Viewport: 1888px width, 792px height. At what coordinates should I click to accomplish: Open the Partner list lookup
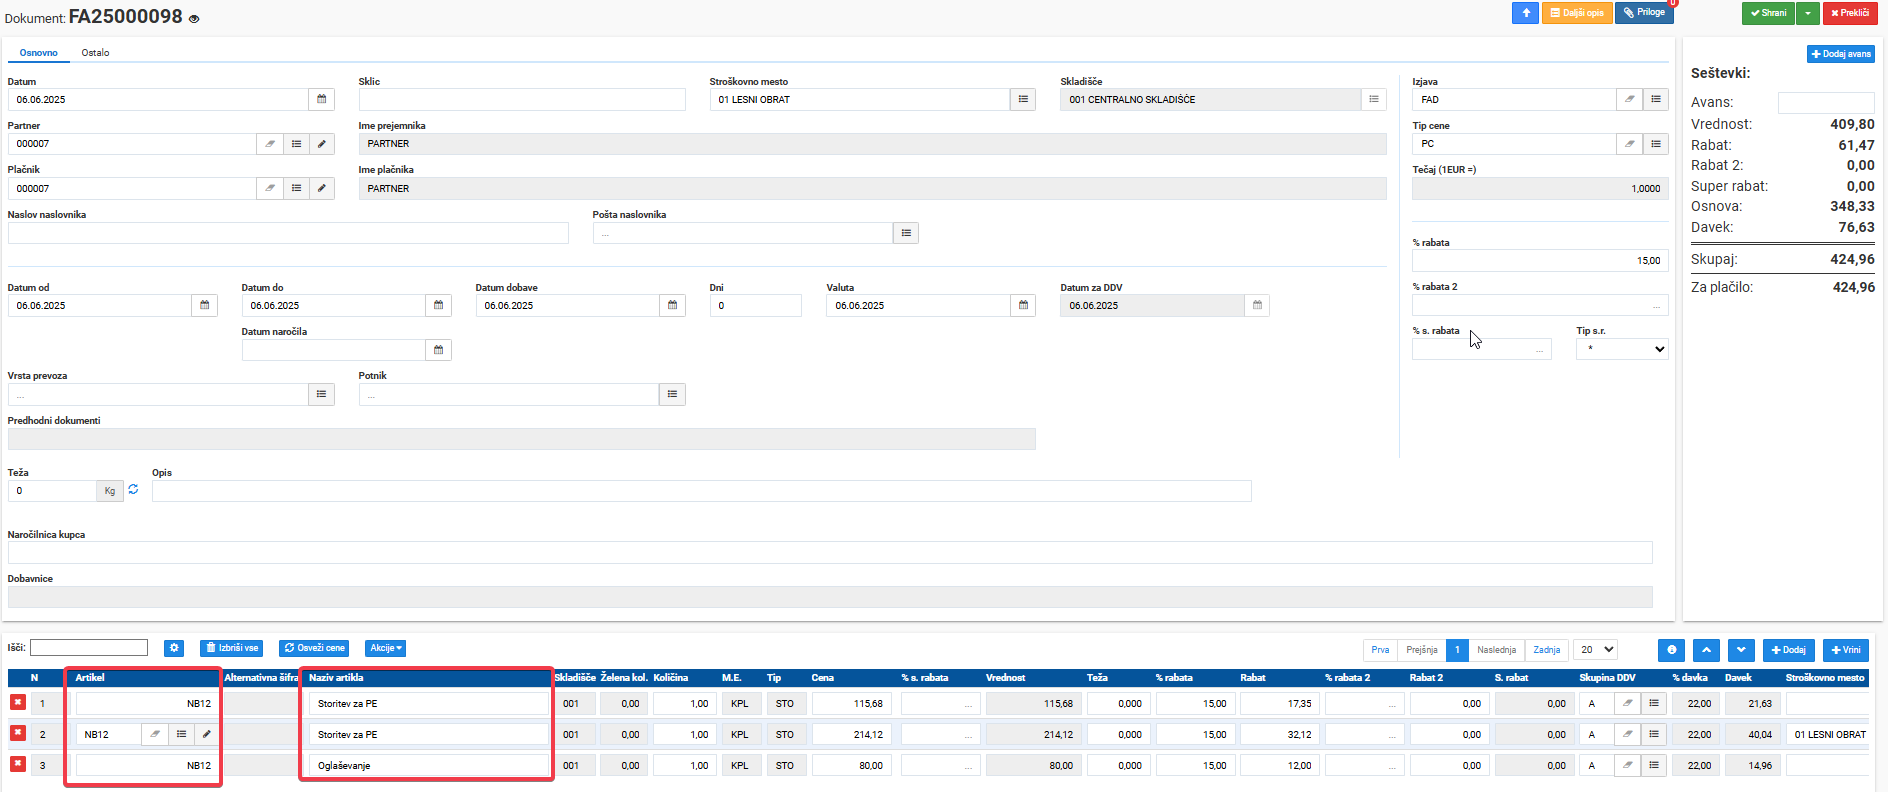[296, 144]
